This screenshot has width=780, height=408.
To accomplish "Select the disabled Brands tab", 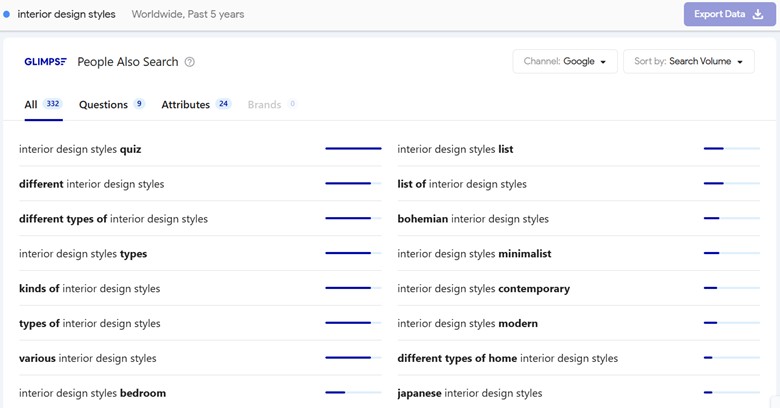I will [272, 104].
